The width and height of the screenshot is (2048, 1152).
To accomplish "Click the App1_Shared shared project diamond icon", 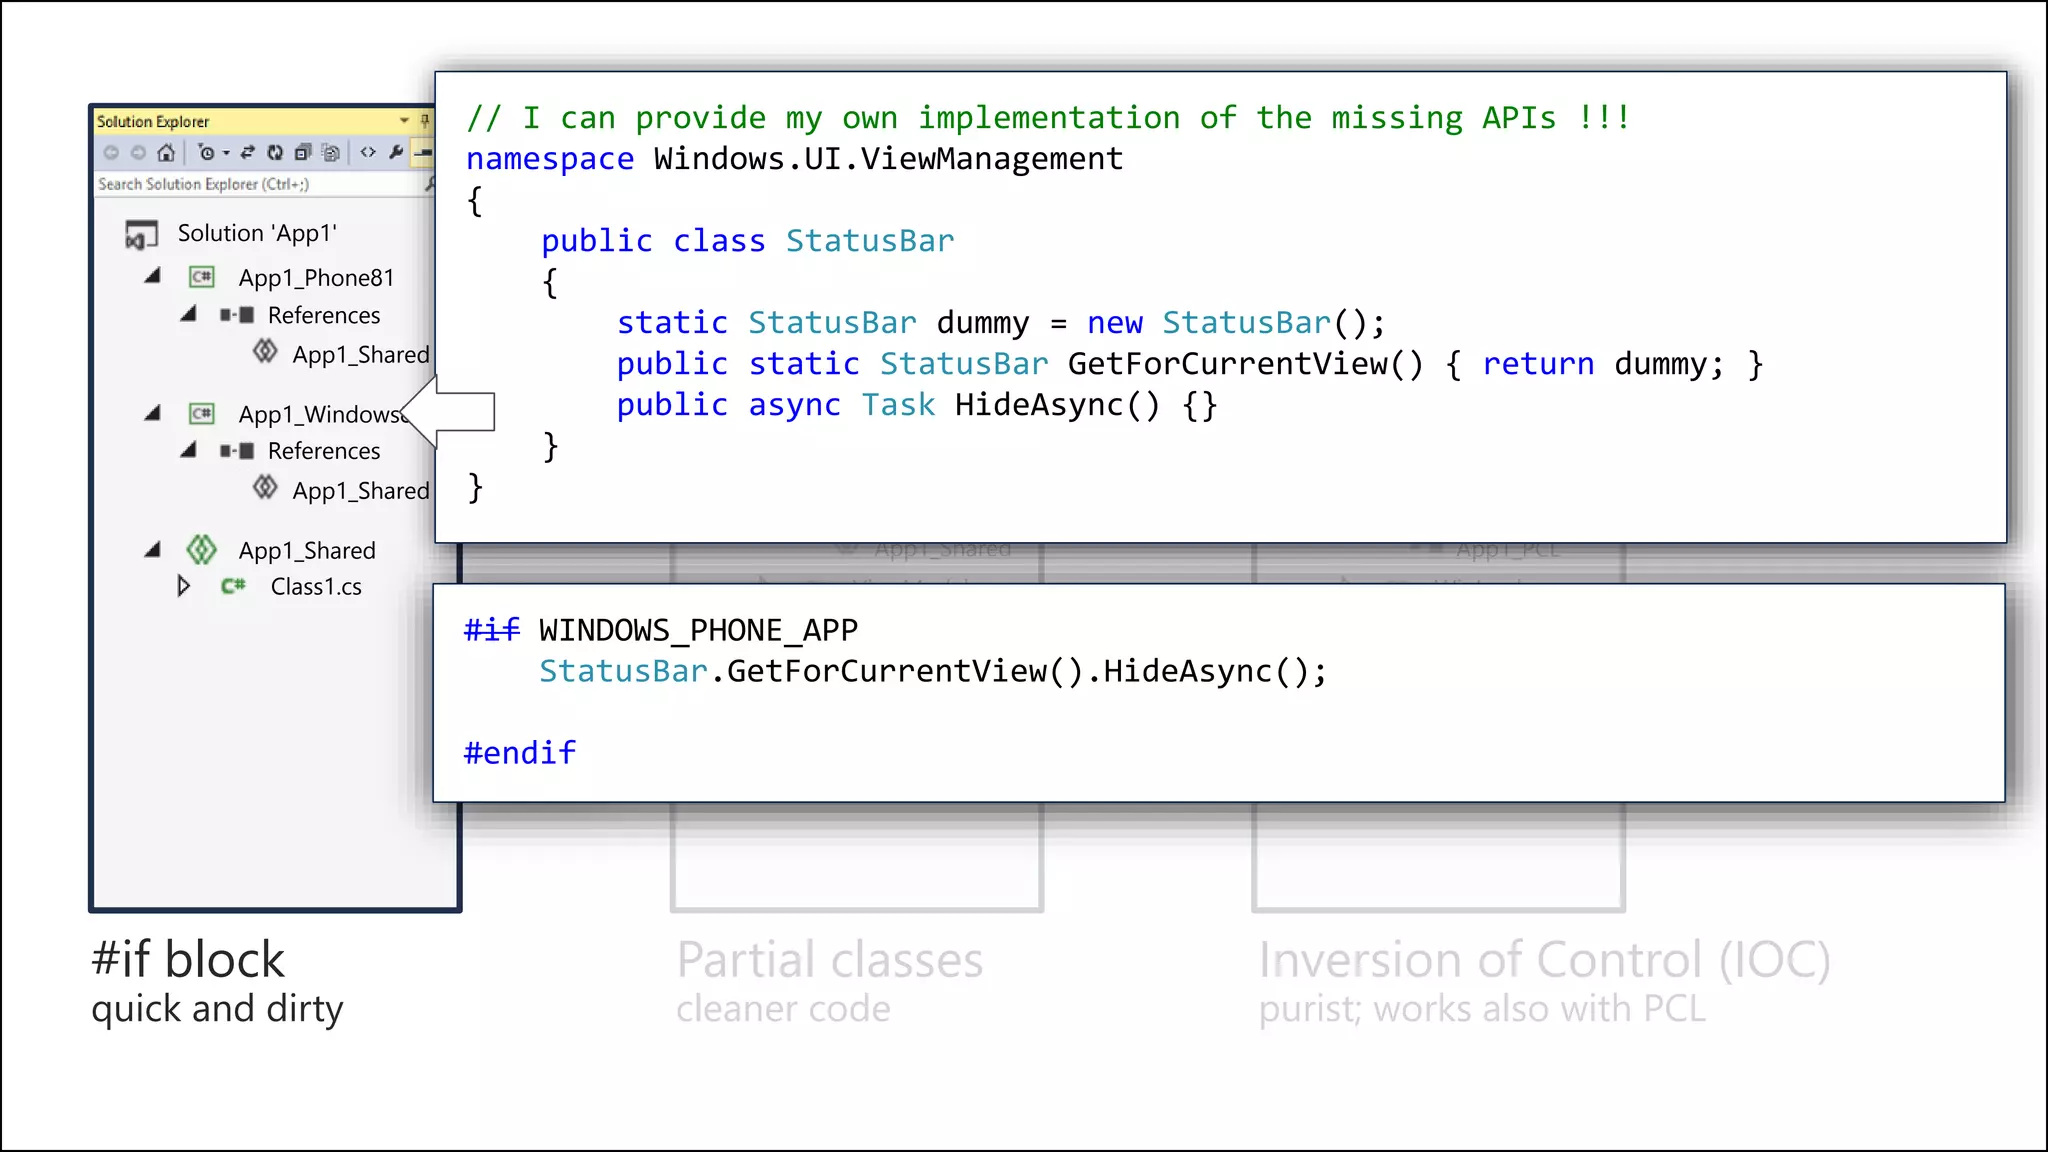I will [x=202, y=549].
